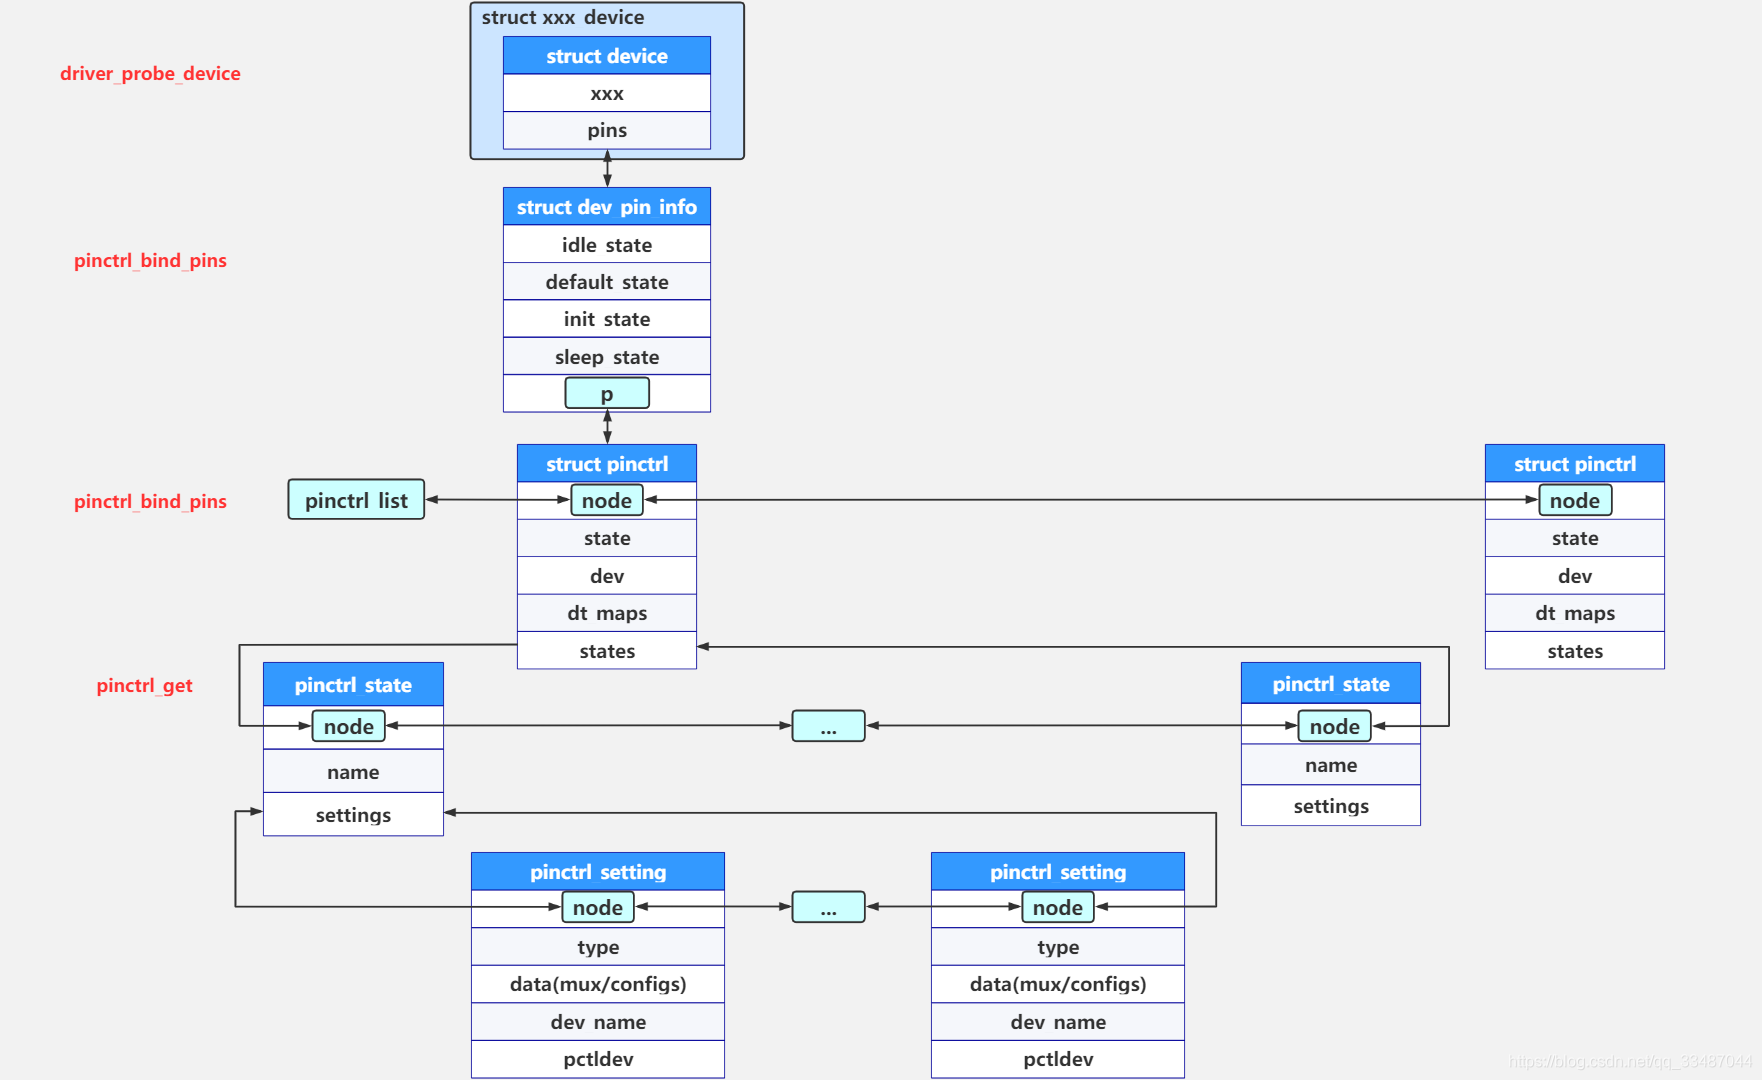
Task: Click the init state row
Action: pyautogui.click(x=606, y=319)
